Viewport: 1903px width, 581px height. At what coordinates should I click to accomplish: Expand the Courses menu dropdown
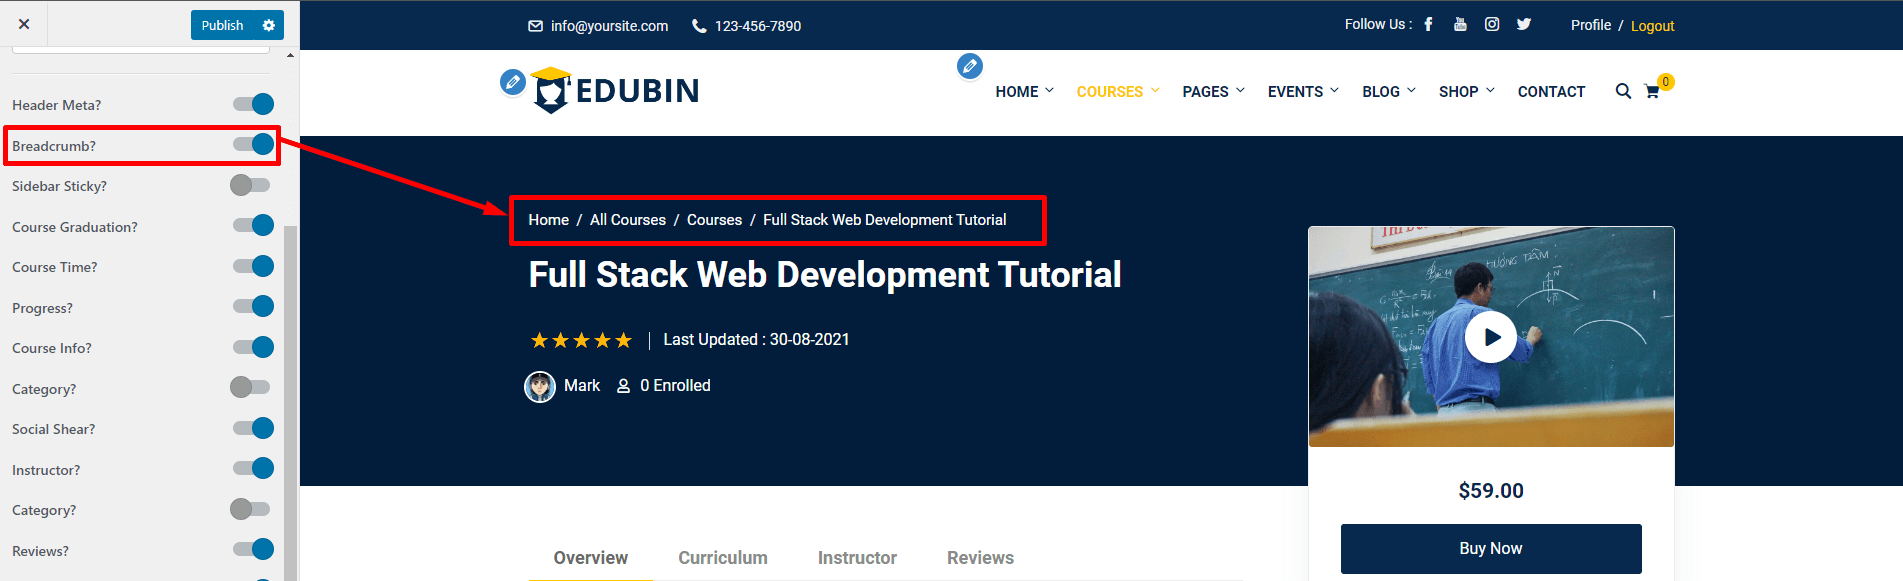pyautogui.click(x=1117, y=91)
